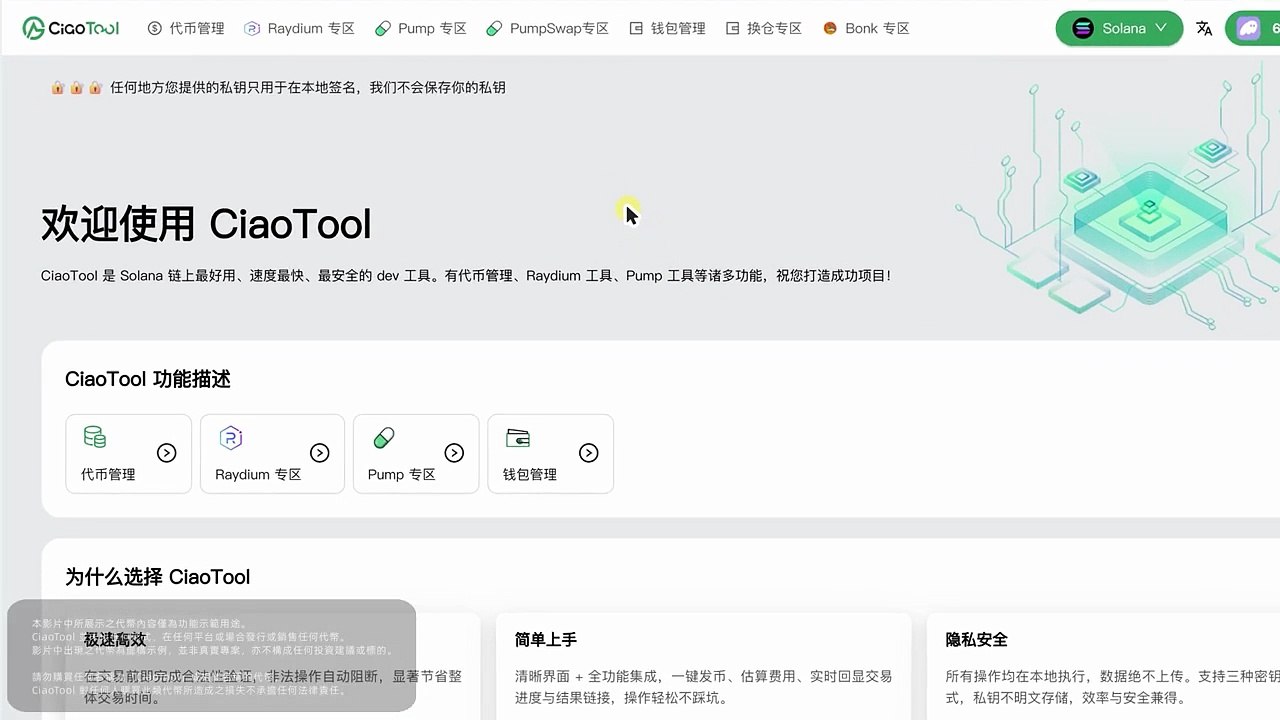Open the Raydium 专区 navigation menu

click(x=299, y=29)
